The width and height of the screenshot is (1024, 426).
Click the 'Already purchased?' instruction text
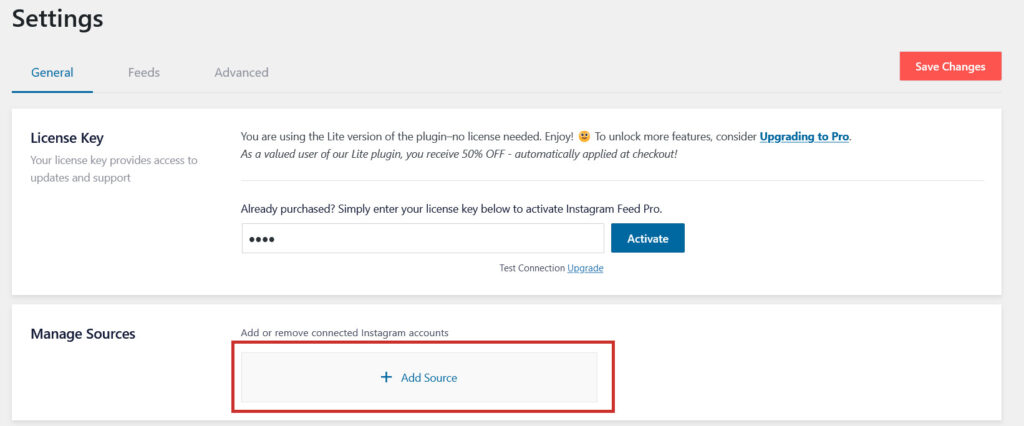(452, 209)
